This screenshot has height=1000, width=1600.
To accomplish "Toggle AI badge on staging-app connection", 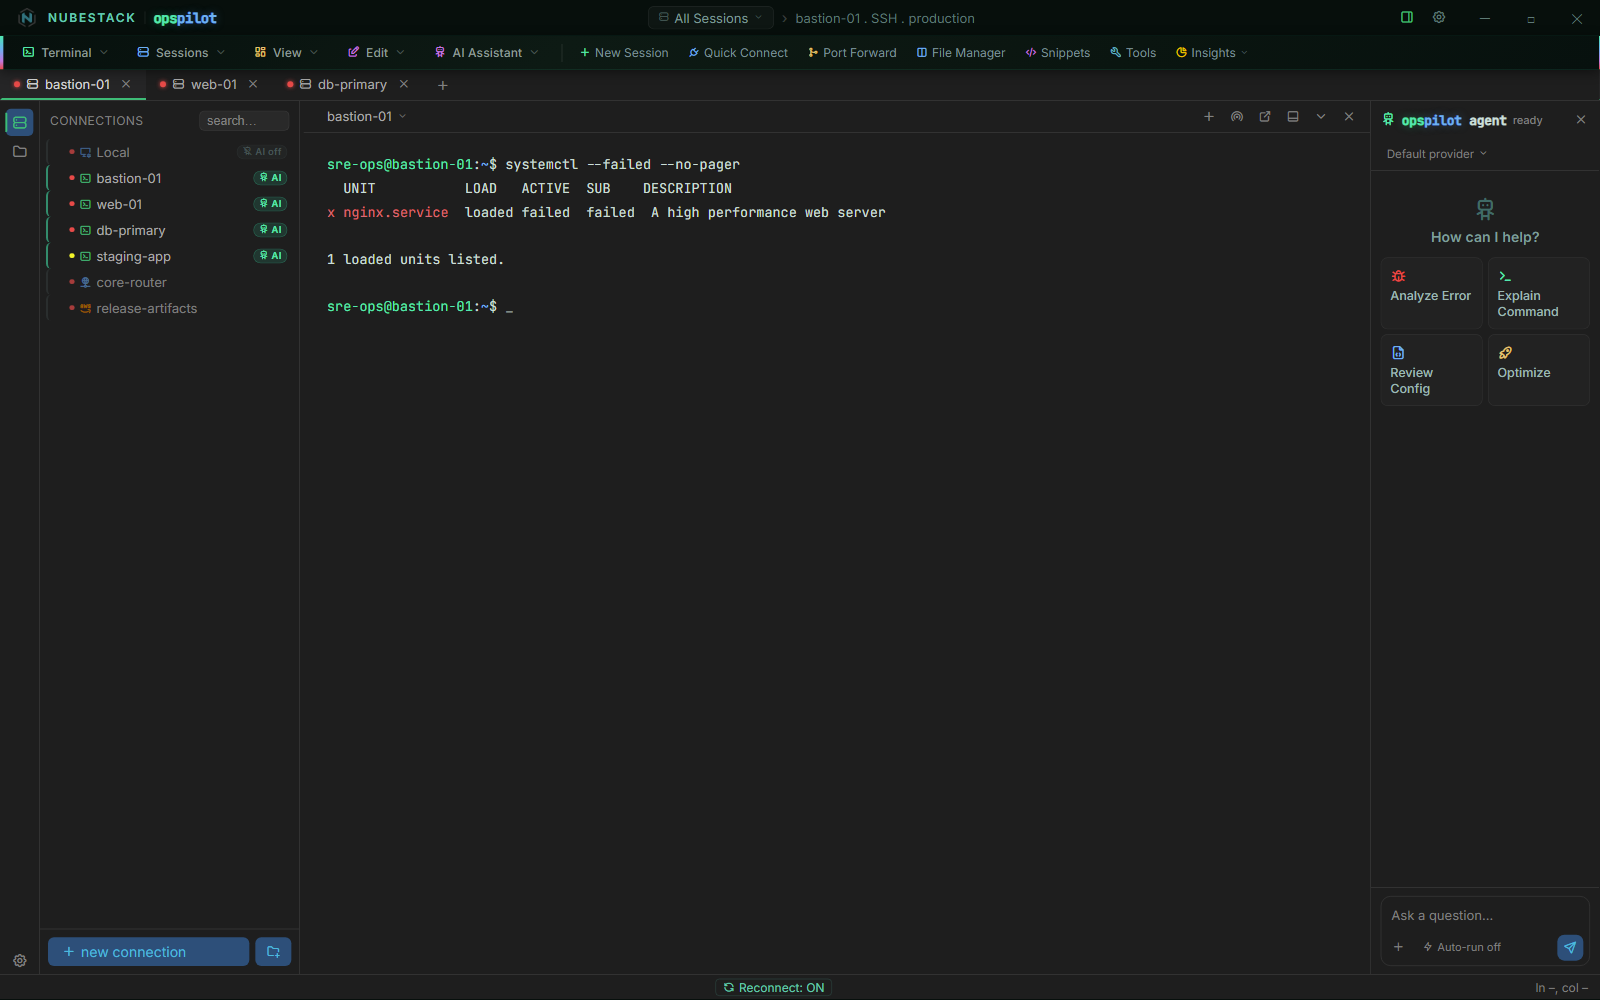I will coord(270,256).
